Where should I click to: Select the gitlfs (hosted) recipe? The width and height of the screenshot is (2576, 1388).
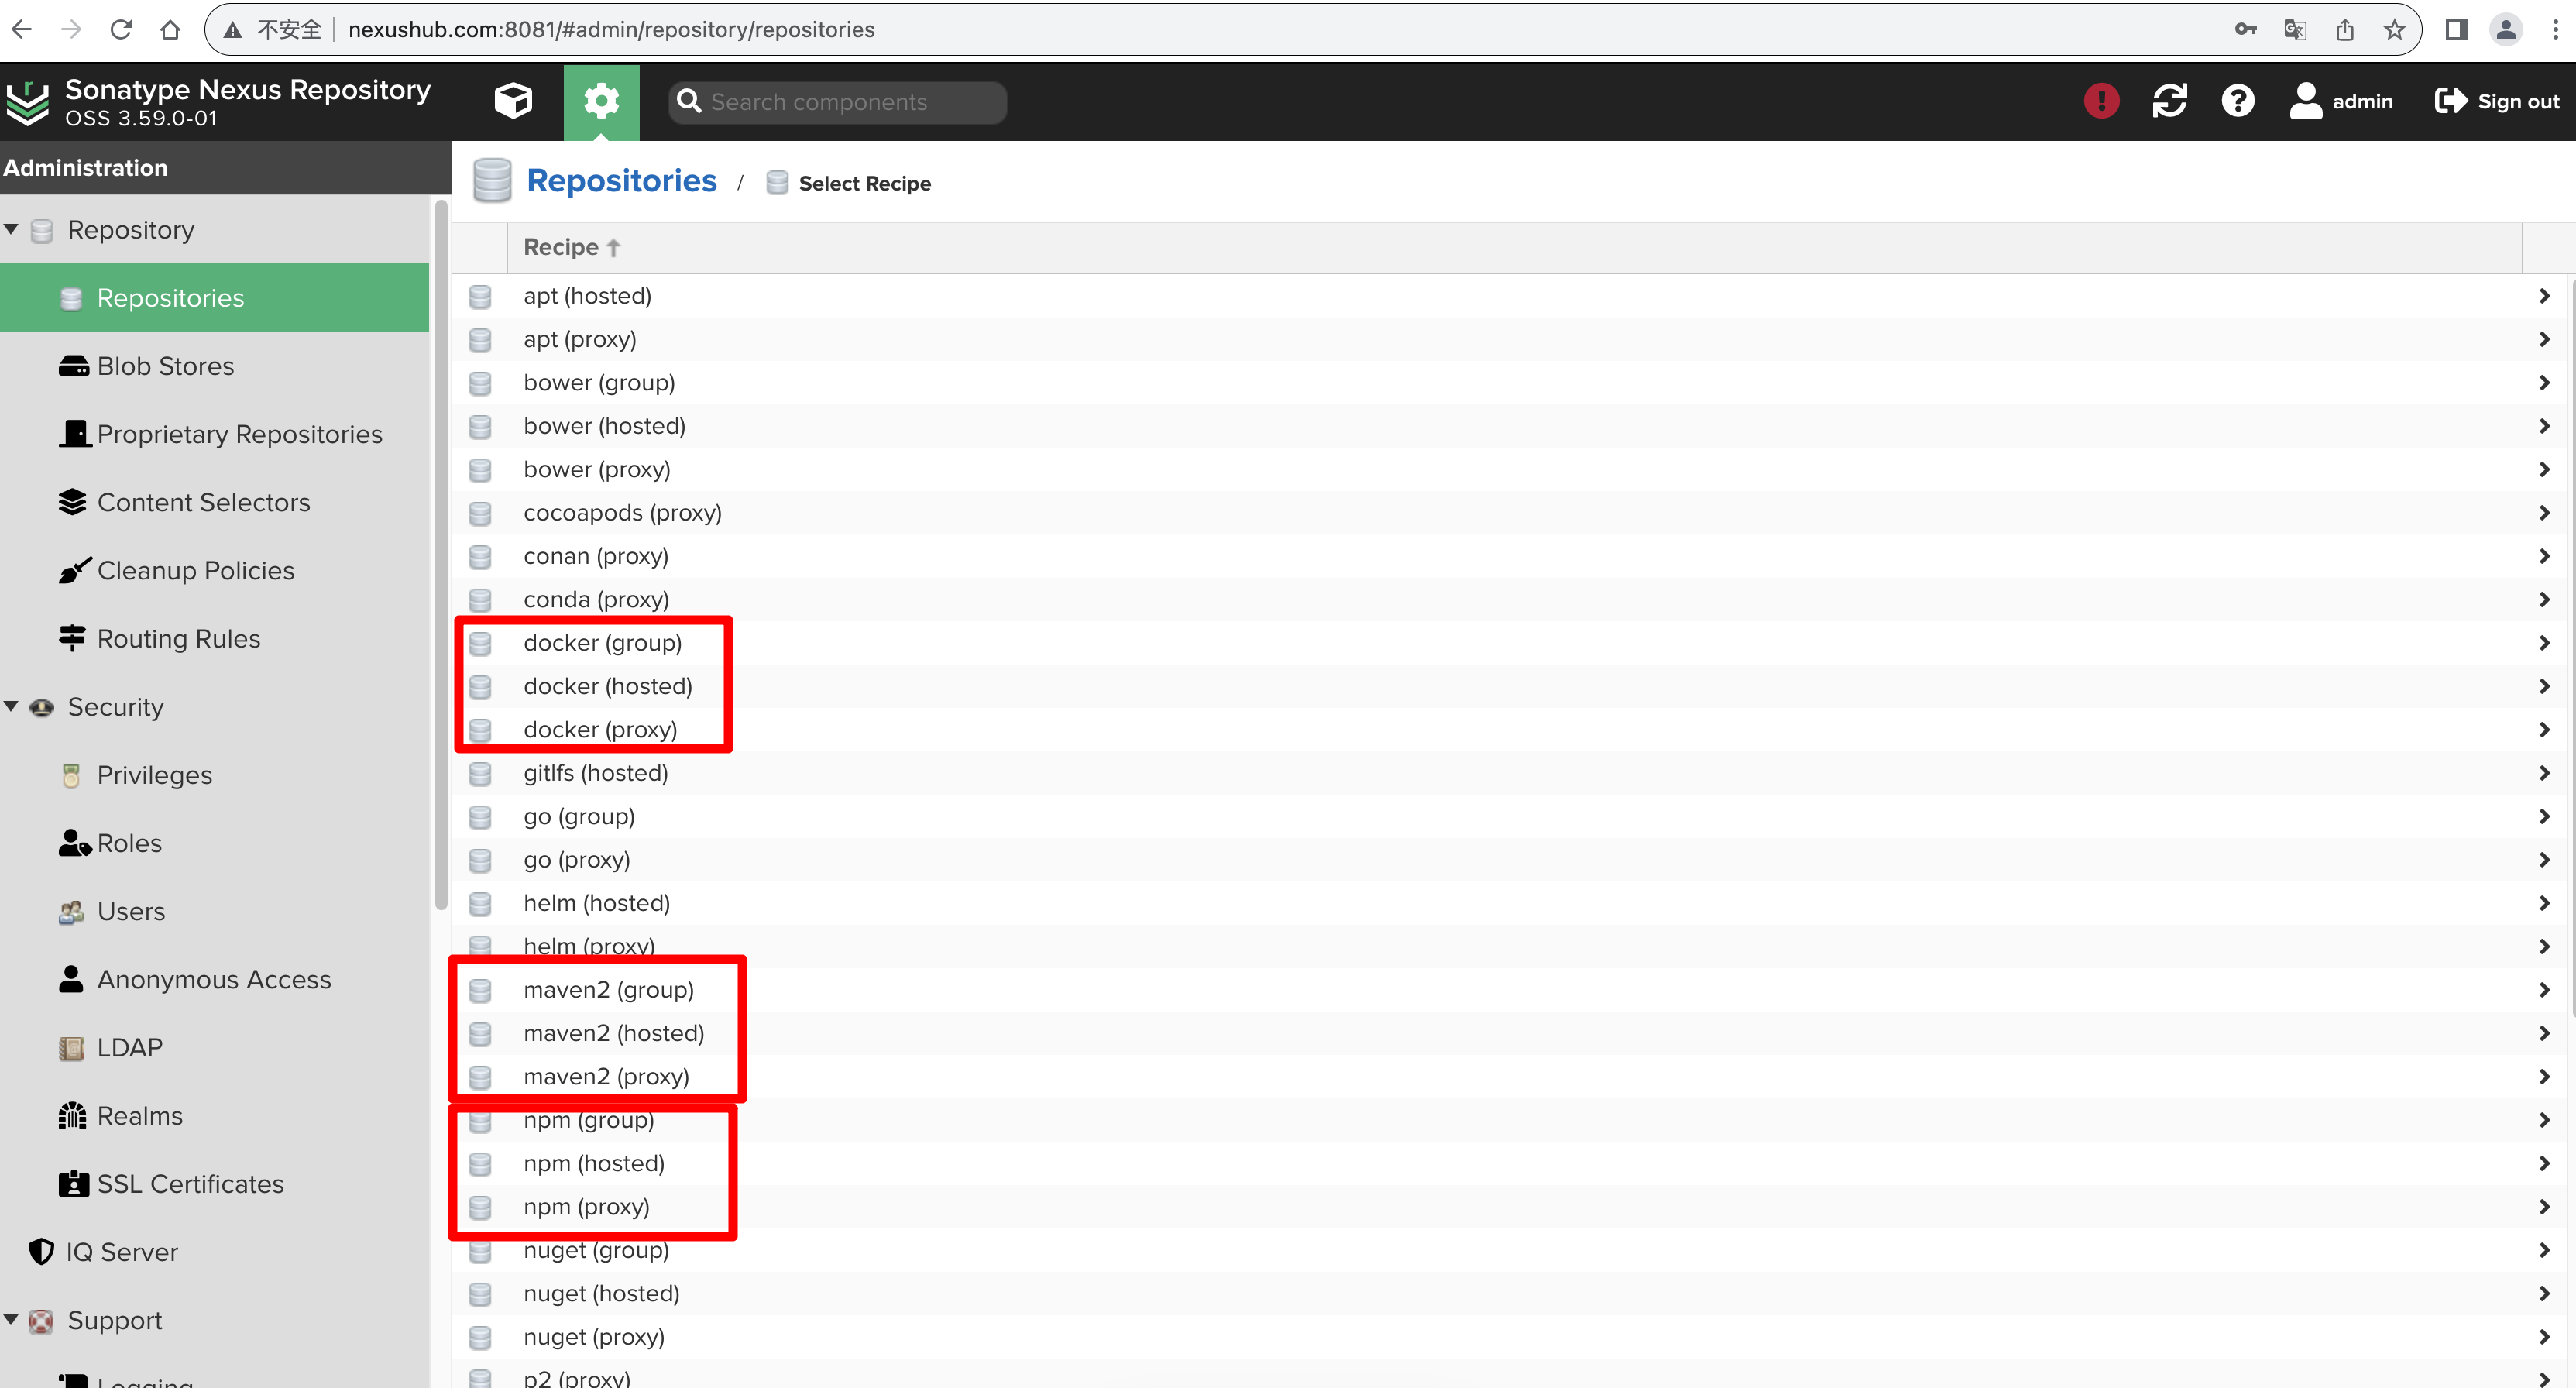pos(1510,773)
